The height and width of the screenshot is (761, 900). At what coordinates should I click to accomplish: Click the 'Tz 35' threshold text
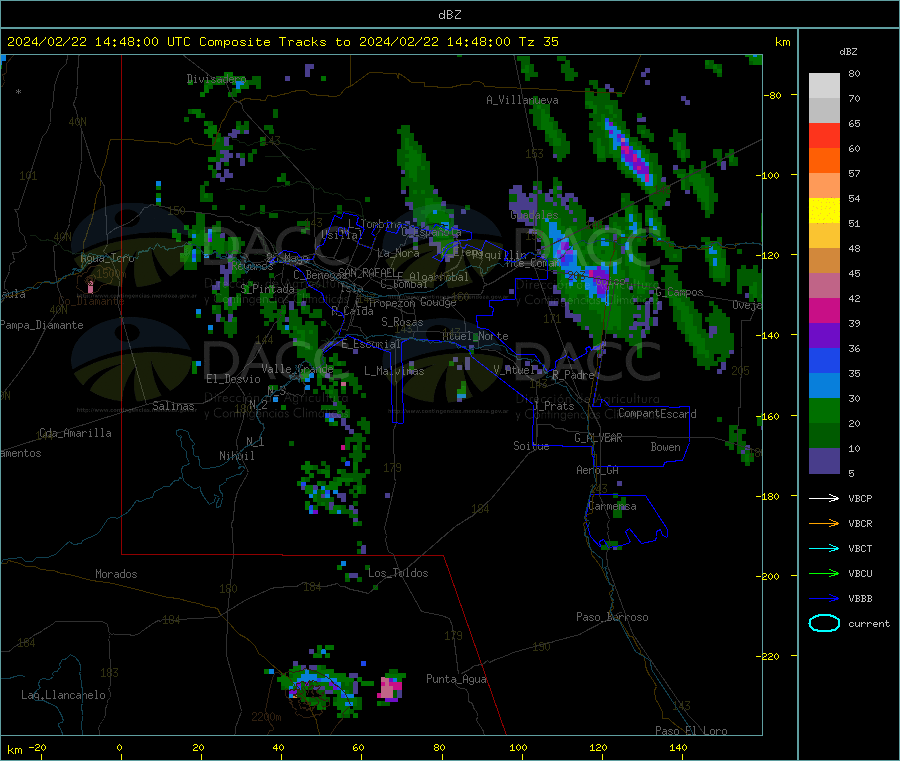tap(538, 42)
